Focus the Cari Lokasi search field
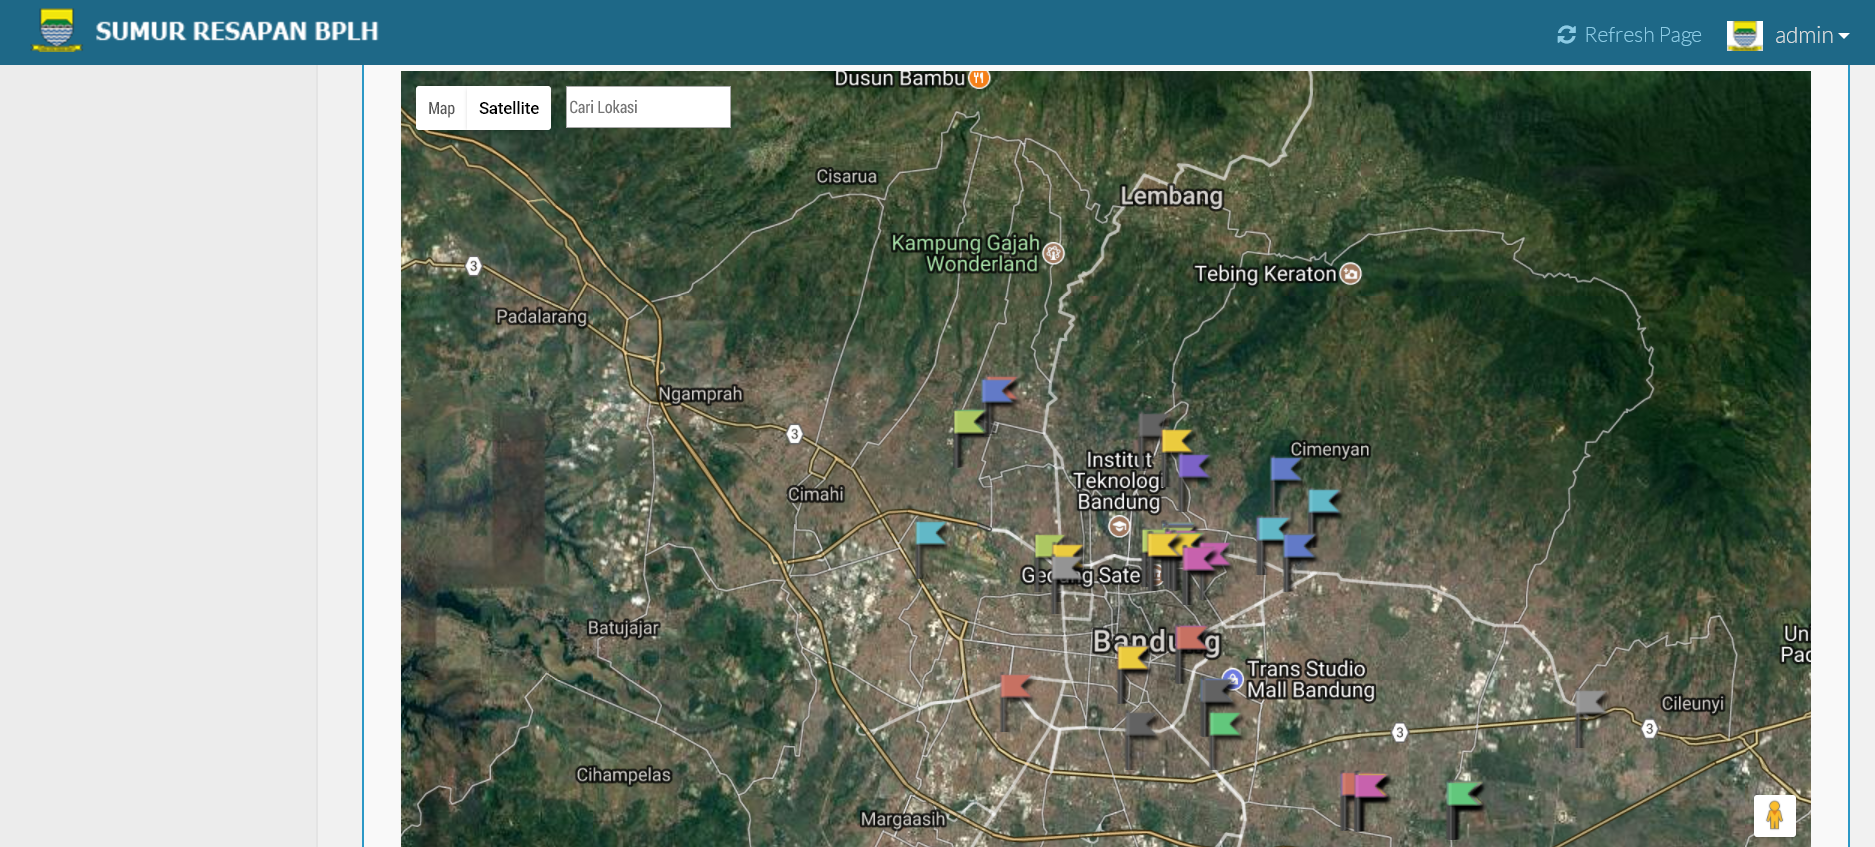The width and height of the screenshot is (1875, 847). click(x=647, y=107)
